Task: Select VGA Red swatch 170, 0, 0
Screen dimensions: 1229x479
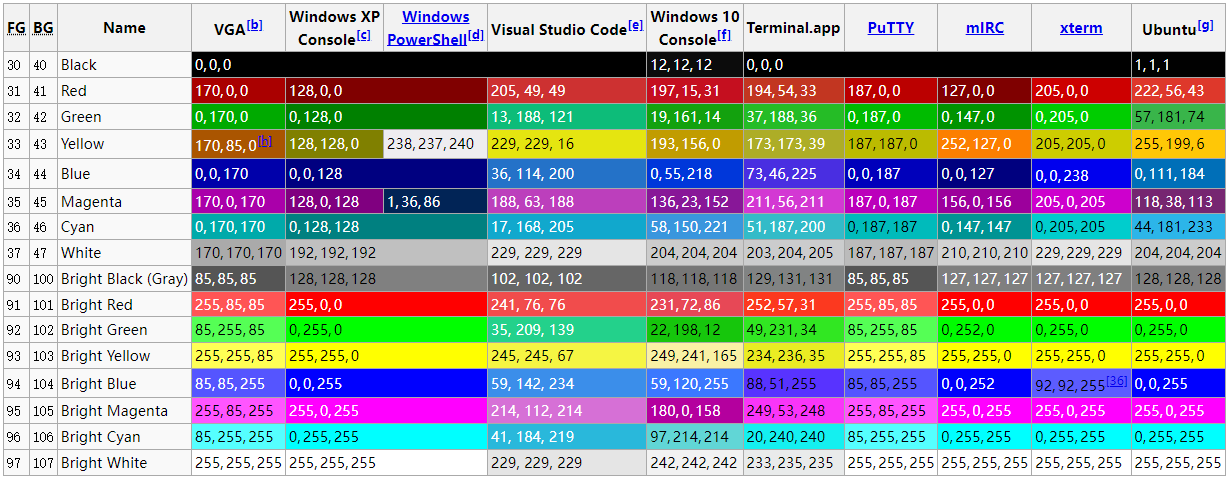Action: [x=239, y=91]
